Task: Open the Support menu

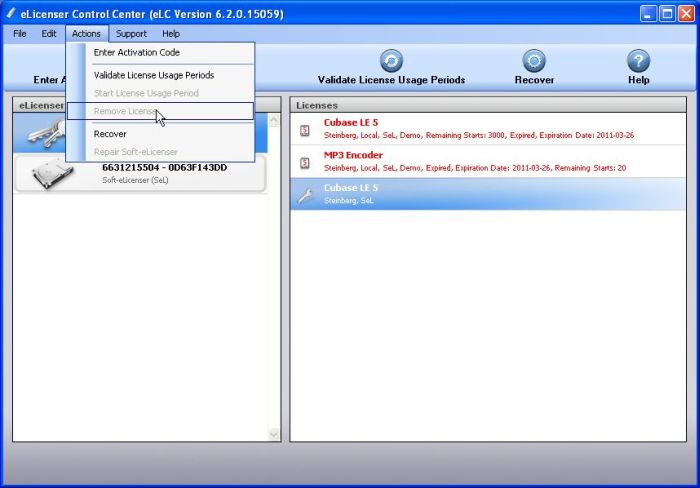Action: (131, 34)
